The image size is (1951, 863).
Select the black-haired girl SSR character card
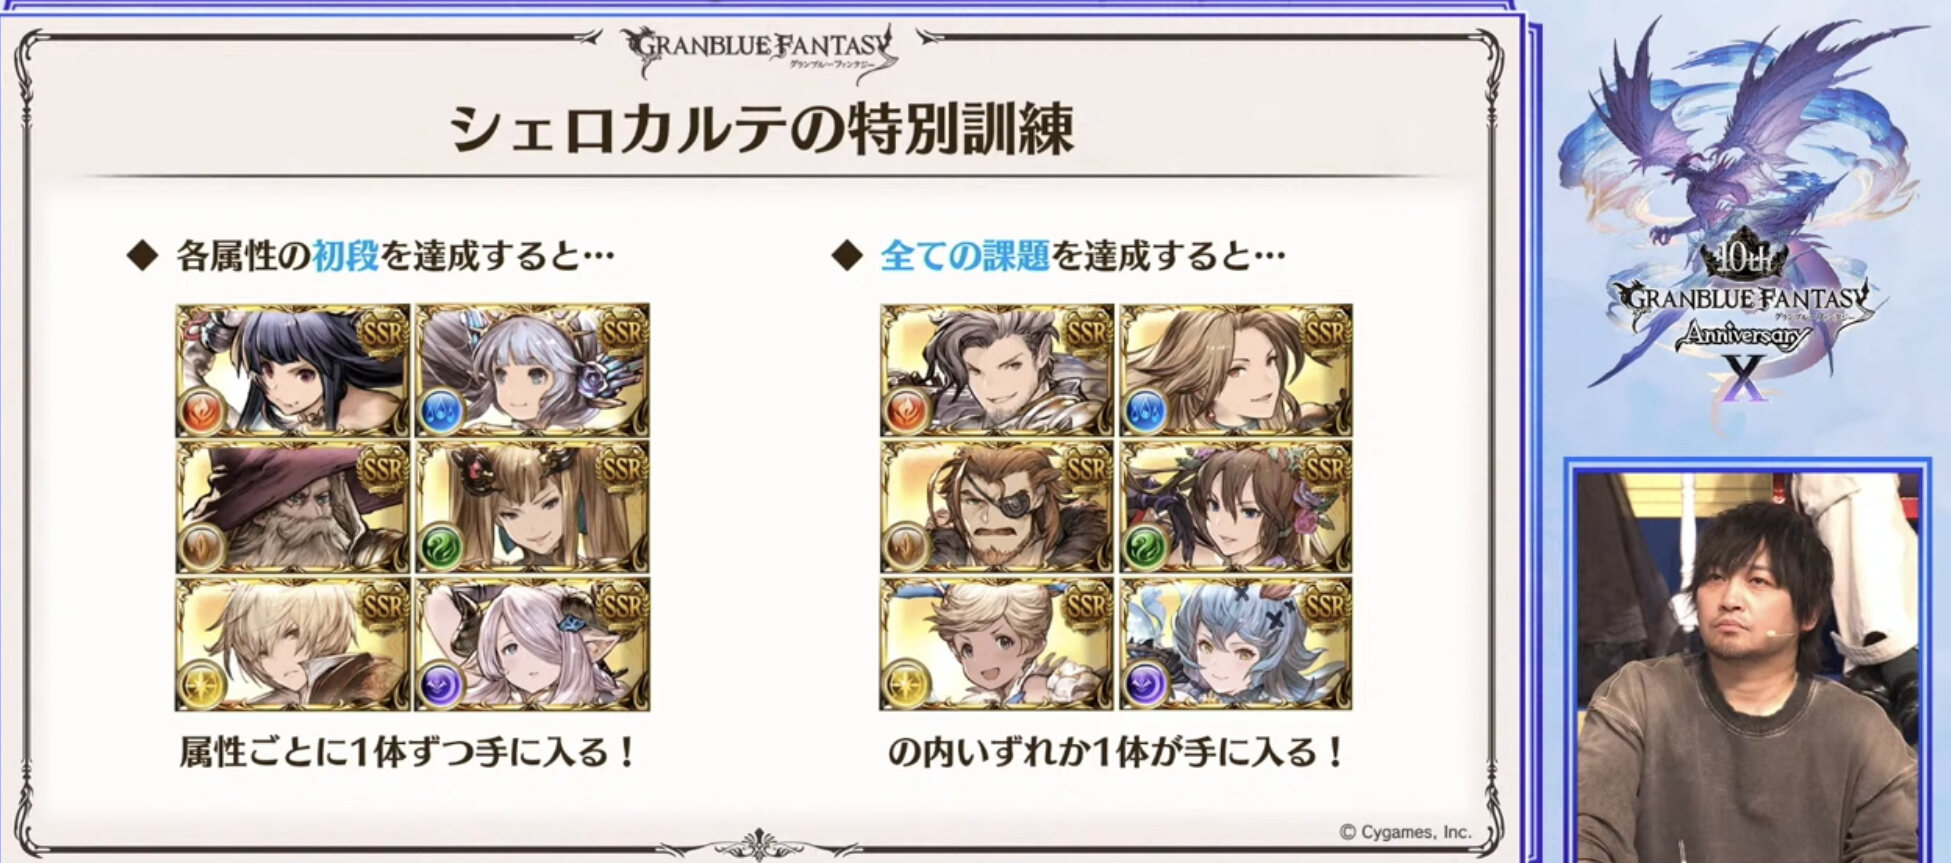pyautogui.click(x=293, y=371)
